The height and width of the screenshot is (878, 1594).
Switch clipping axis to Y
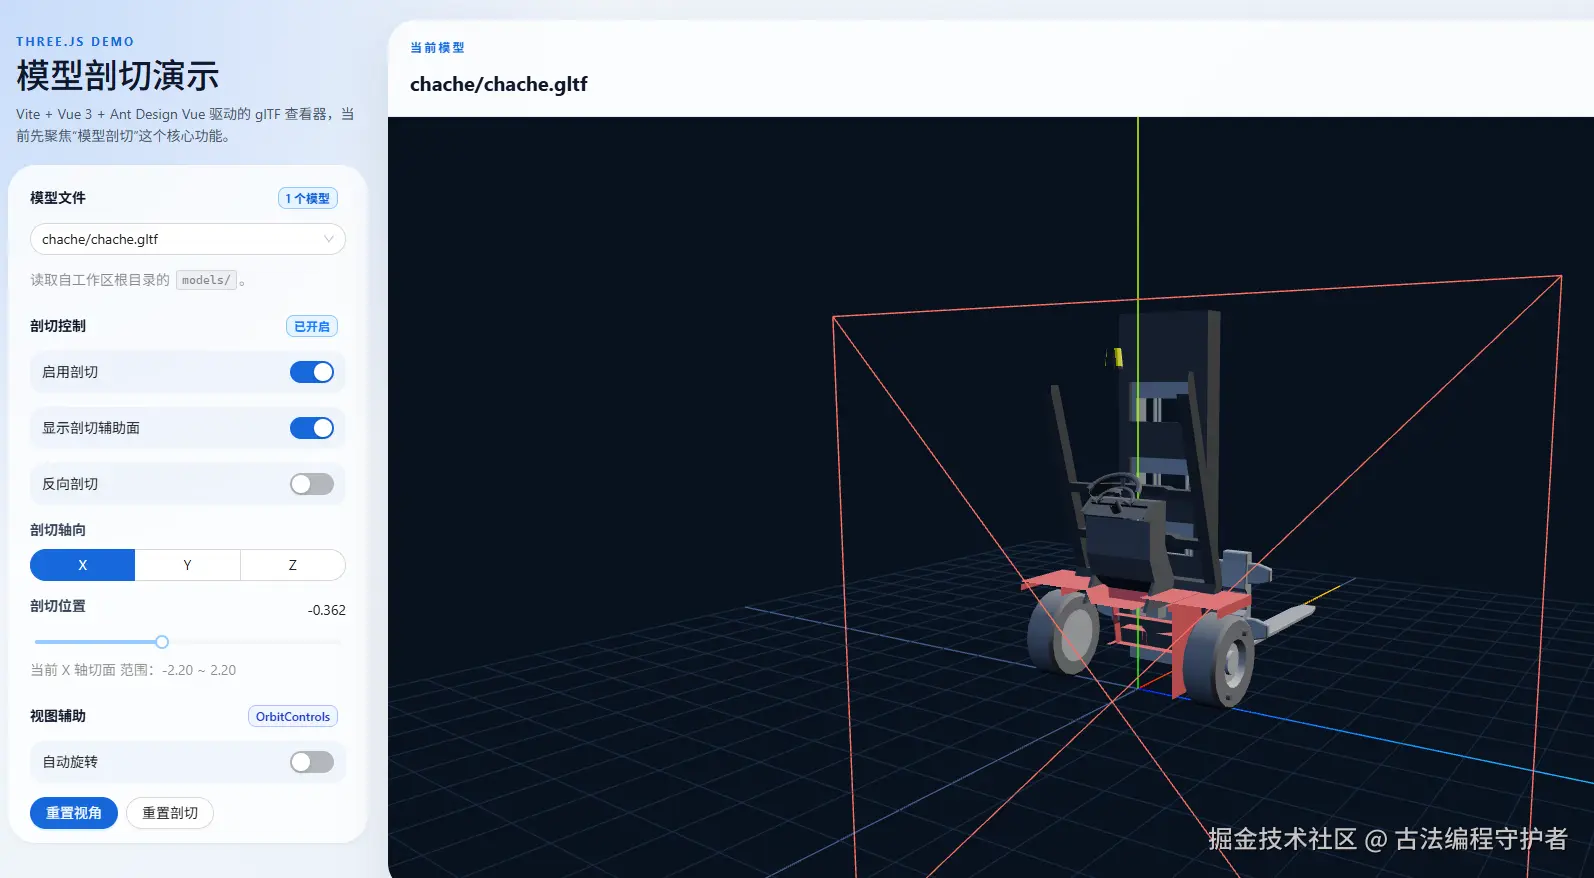coord(187,565)
